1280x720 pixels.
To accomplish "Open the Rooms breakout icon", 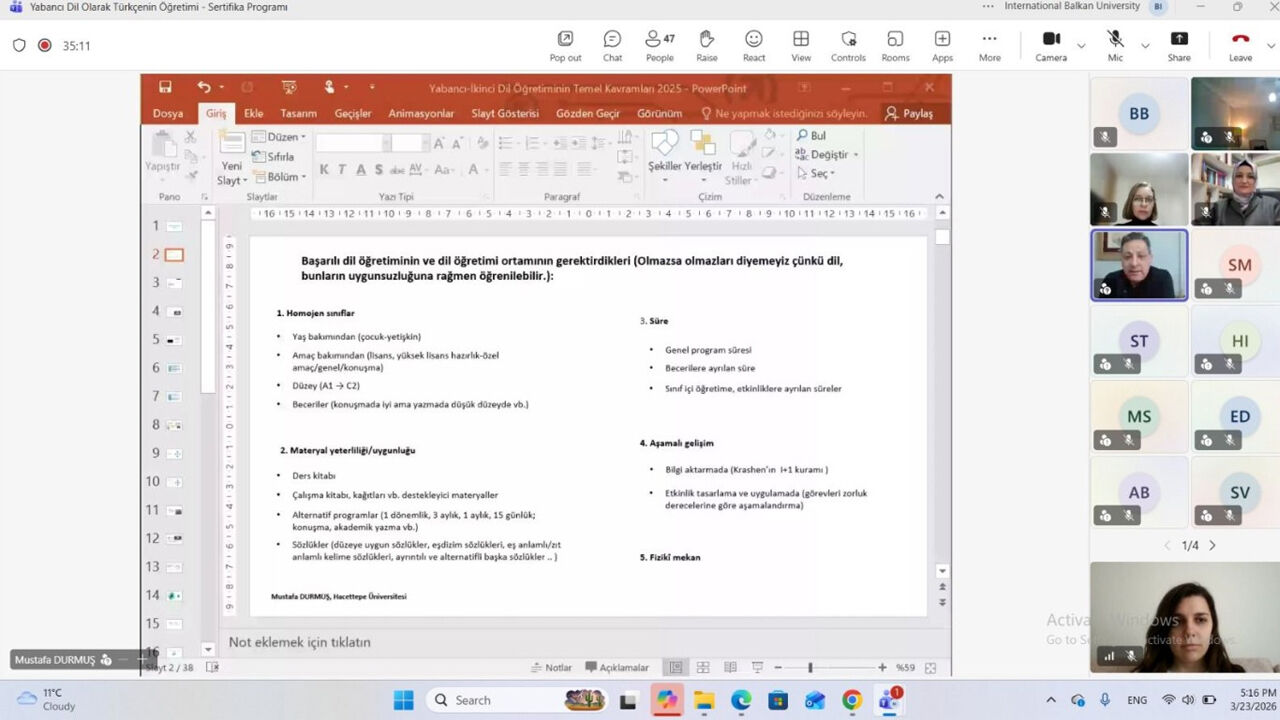I will (895, 45).
